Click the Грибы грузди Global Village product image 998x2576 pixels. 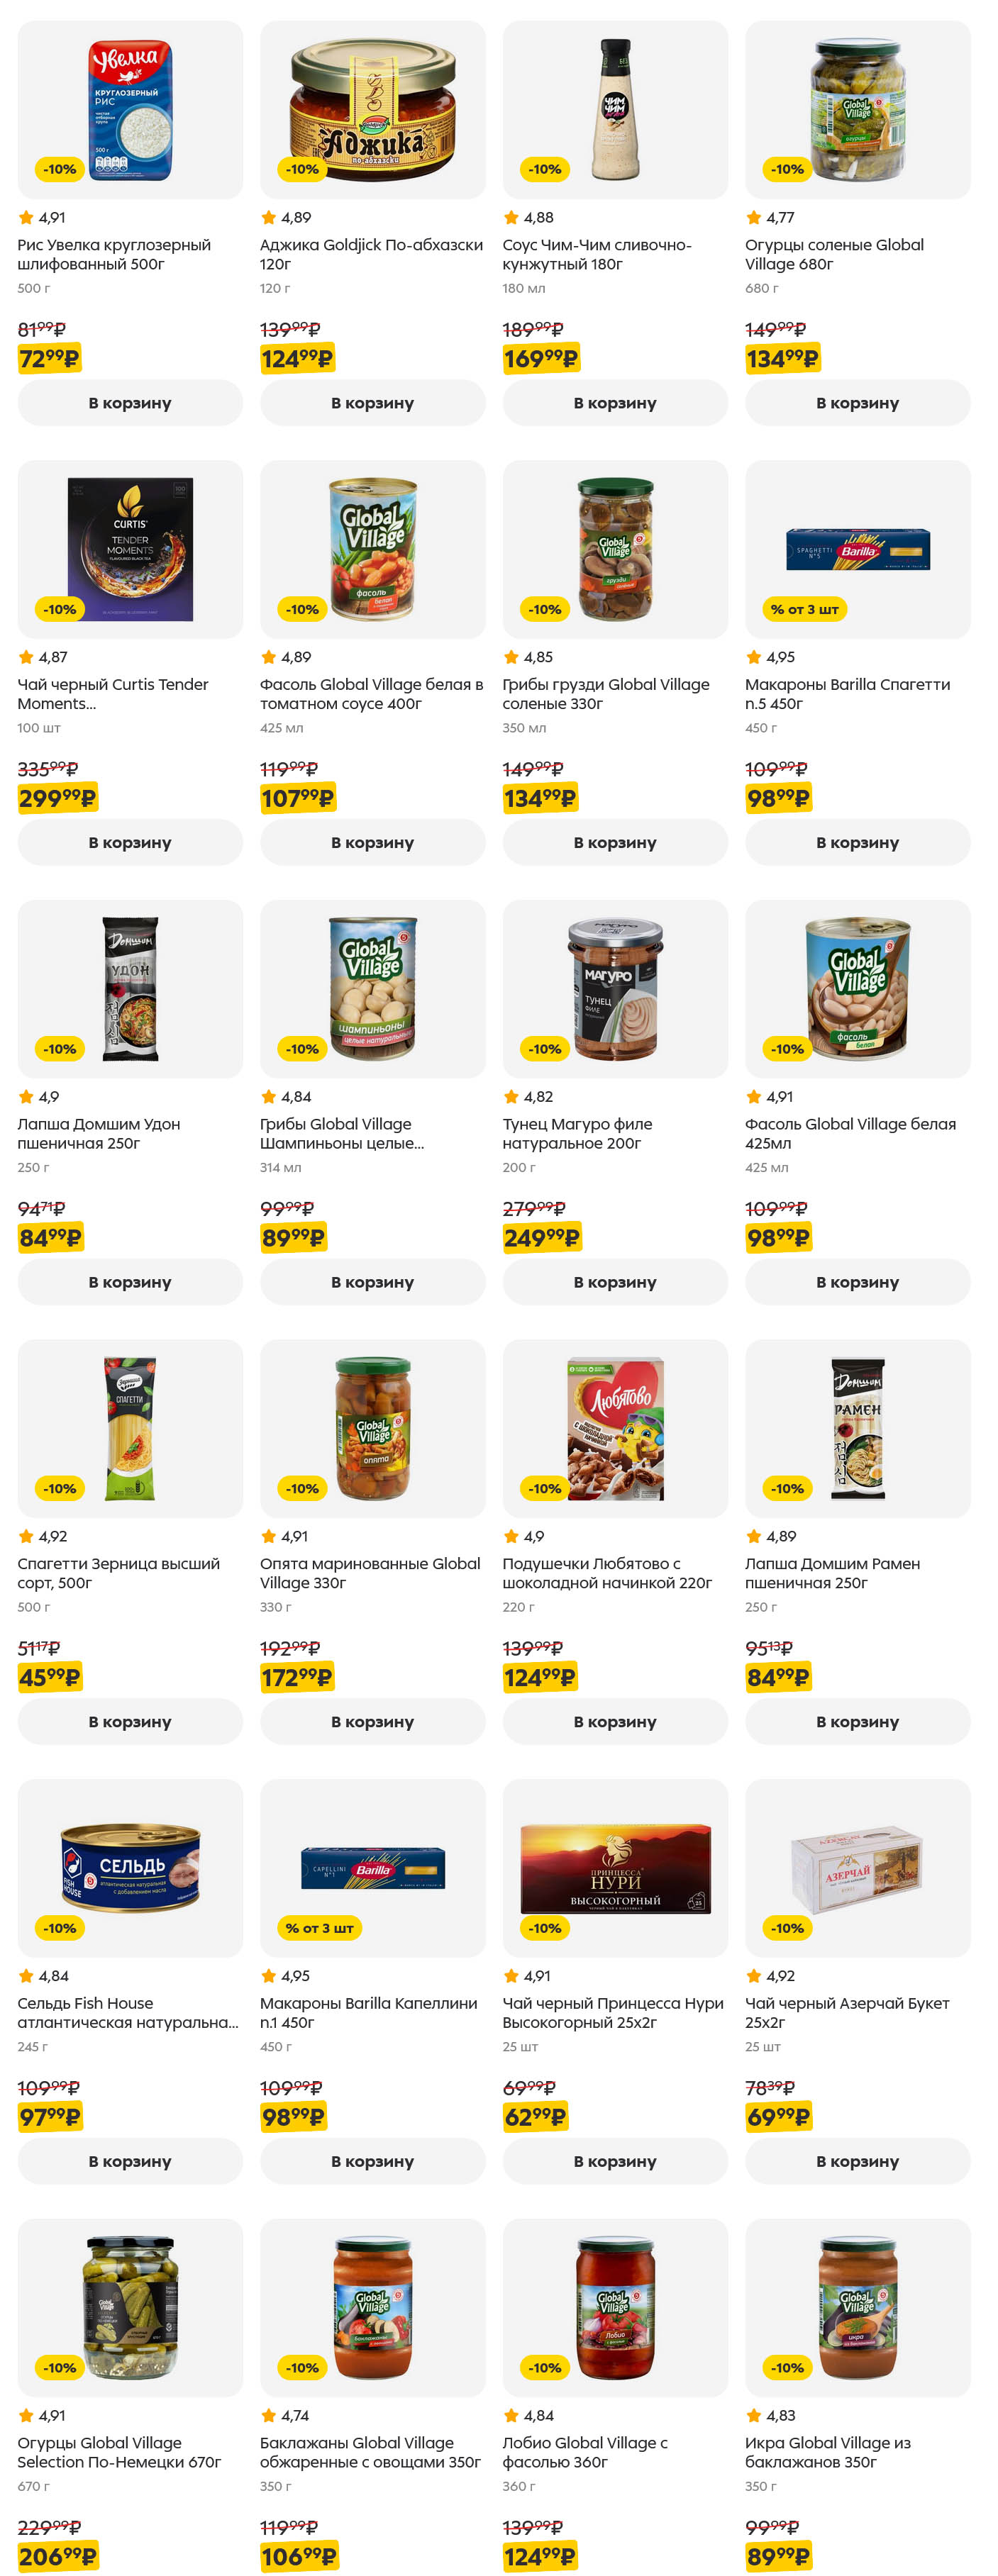[615, 549]
